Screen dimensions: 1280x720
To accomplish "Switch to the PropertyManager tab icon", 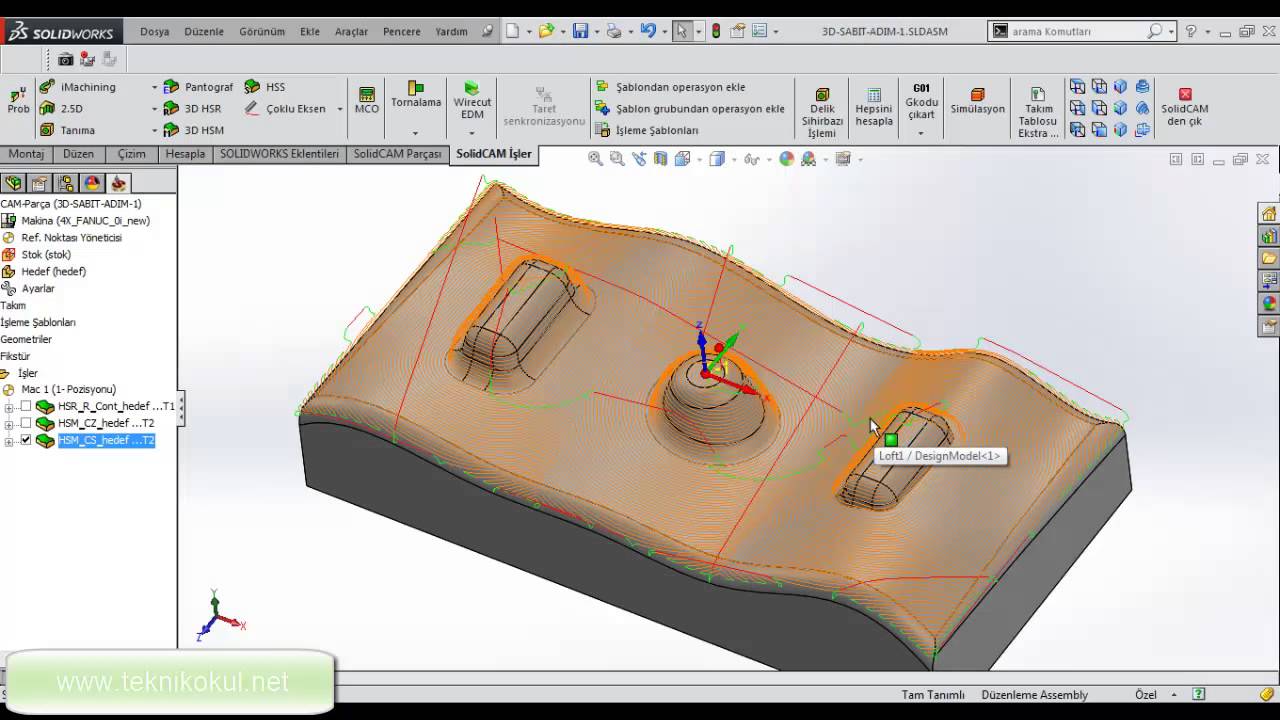I will point(39,183).
